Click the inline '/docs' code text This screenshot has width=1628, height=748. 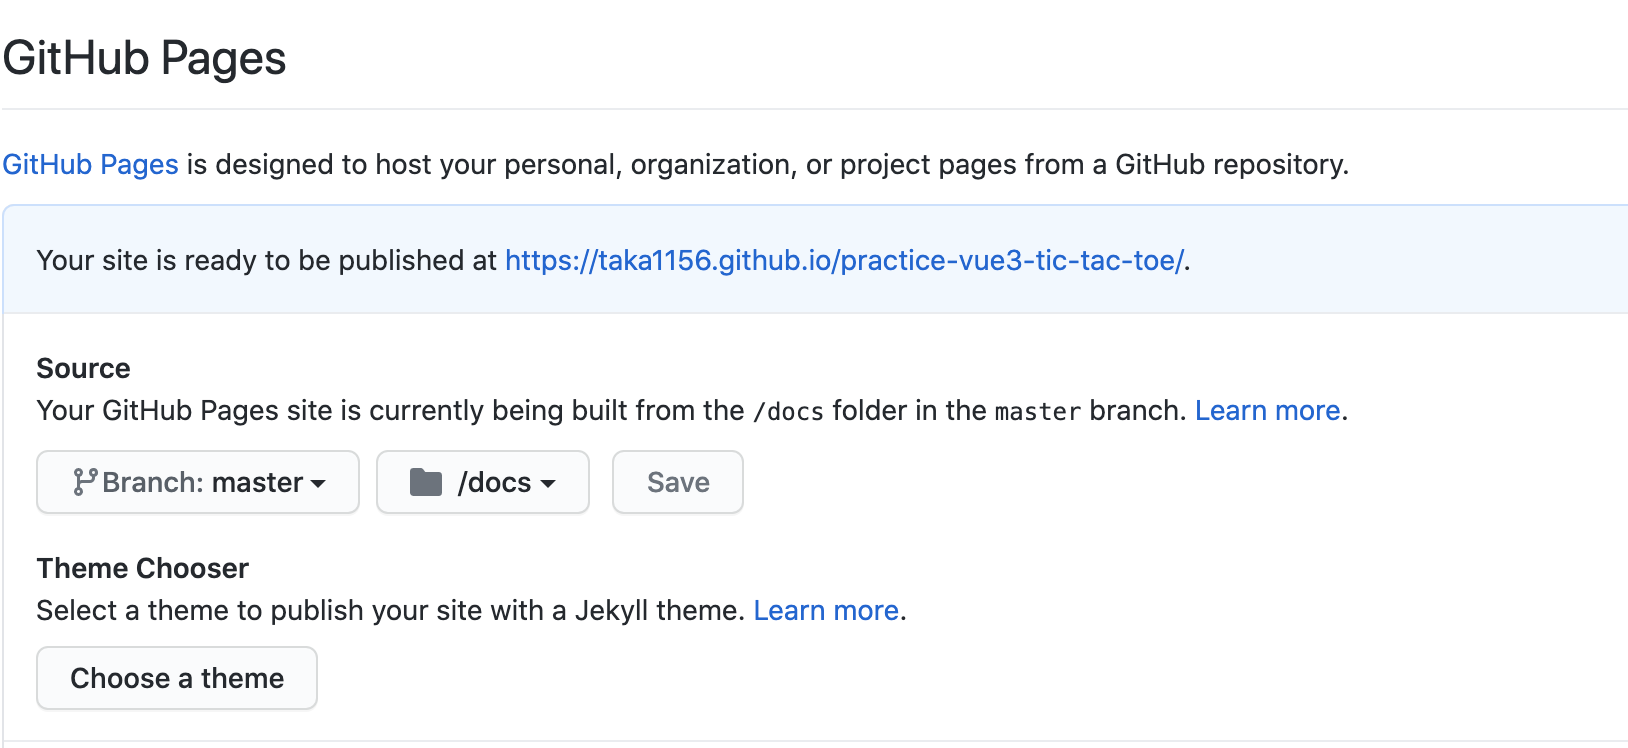tap(789, 411)
